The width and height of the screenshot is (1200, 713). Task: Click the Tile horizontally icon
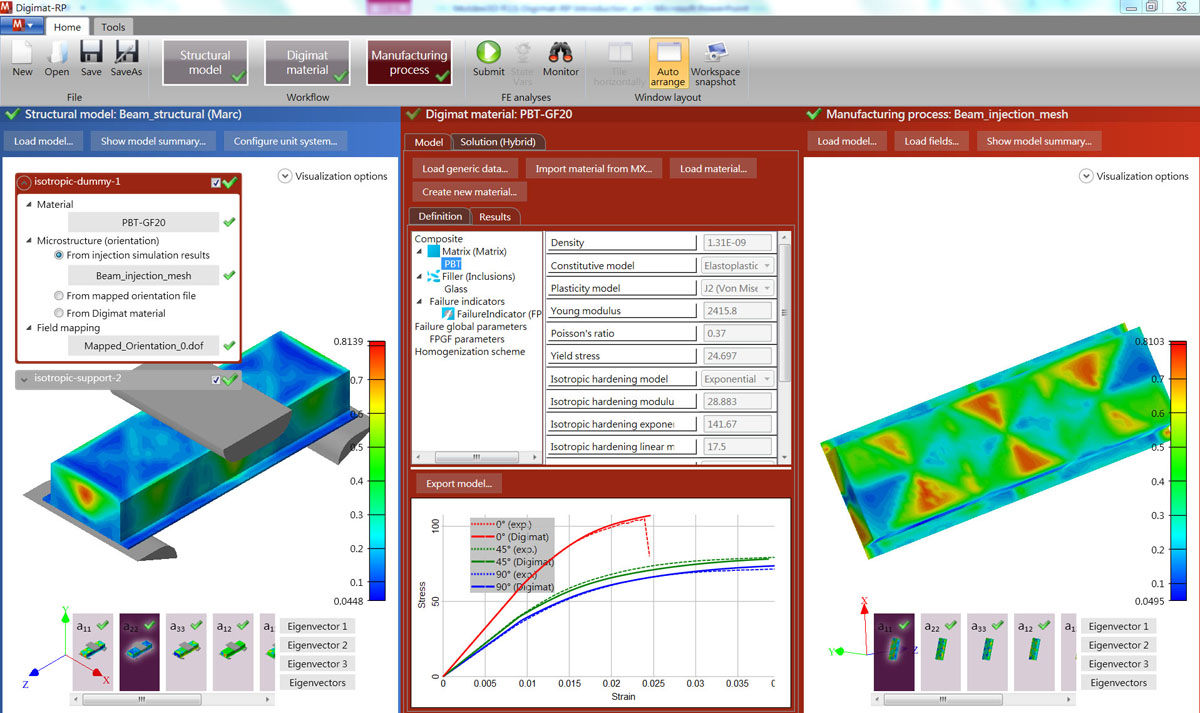(x=619, y=64)
